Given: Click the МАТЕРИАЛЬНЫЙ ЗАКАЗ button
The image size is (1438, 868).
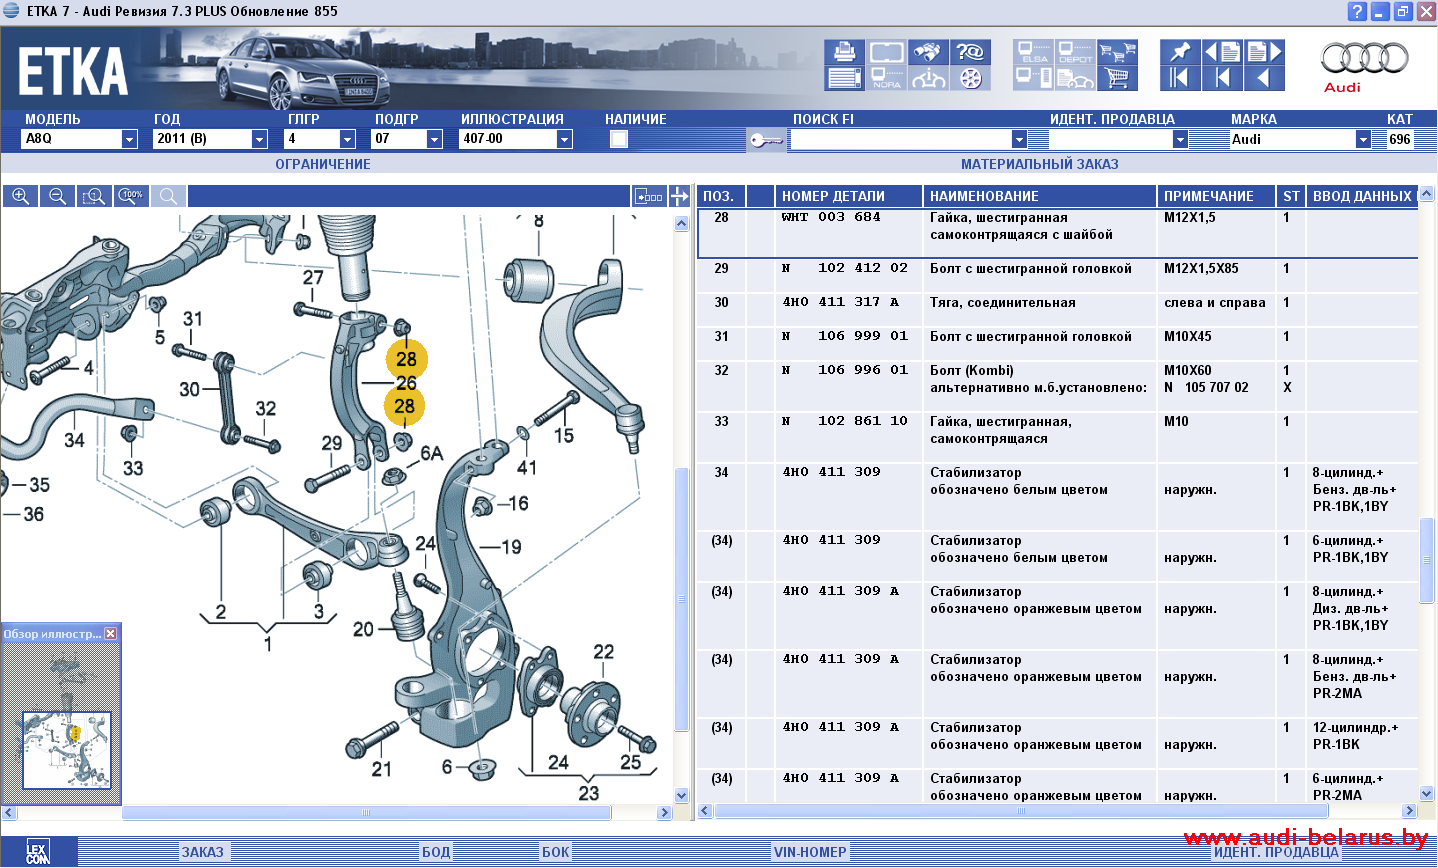Looking at the screenshot, I should 1039,164.
